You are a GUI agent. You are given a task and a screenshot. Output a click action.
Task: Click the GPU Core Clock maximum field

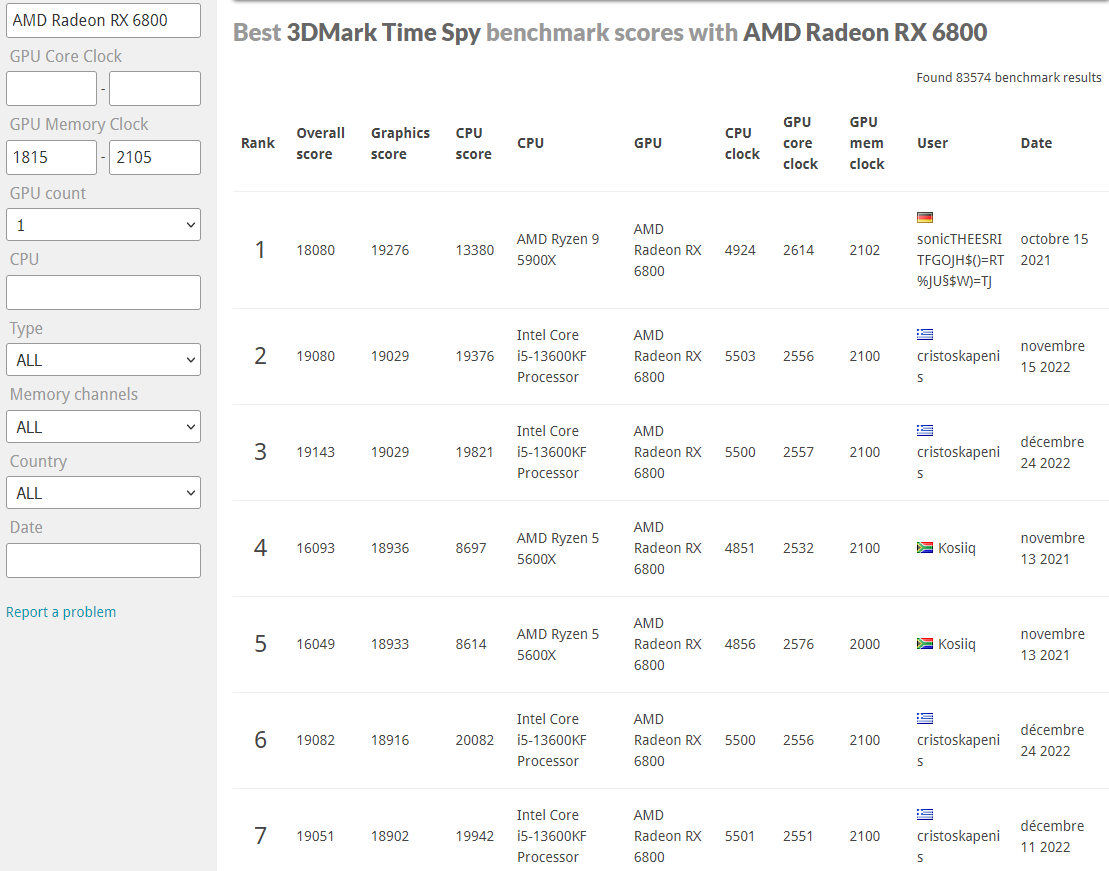tap(155, 88)
